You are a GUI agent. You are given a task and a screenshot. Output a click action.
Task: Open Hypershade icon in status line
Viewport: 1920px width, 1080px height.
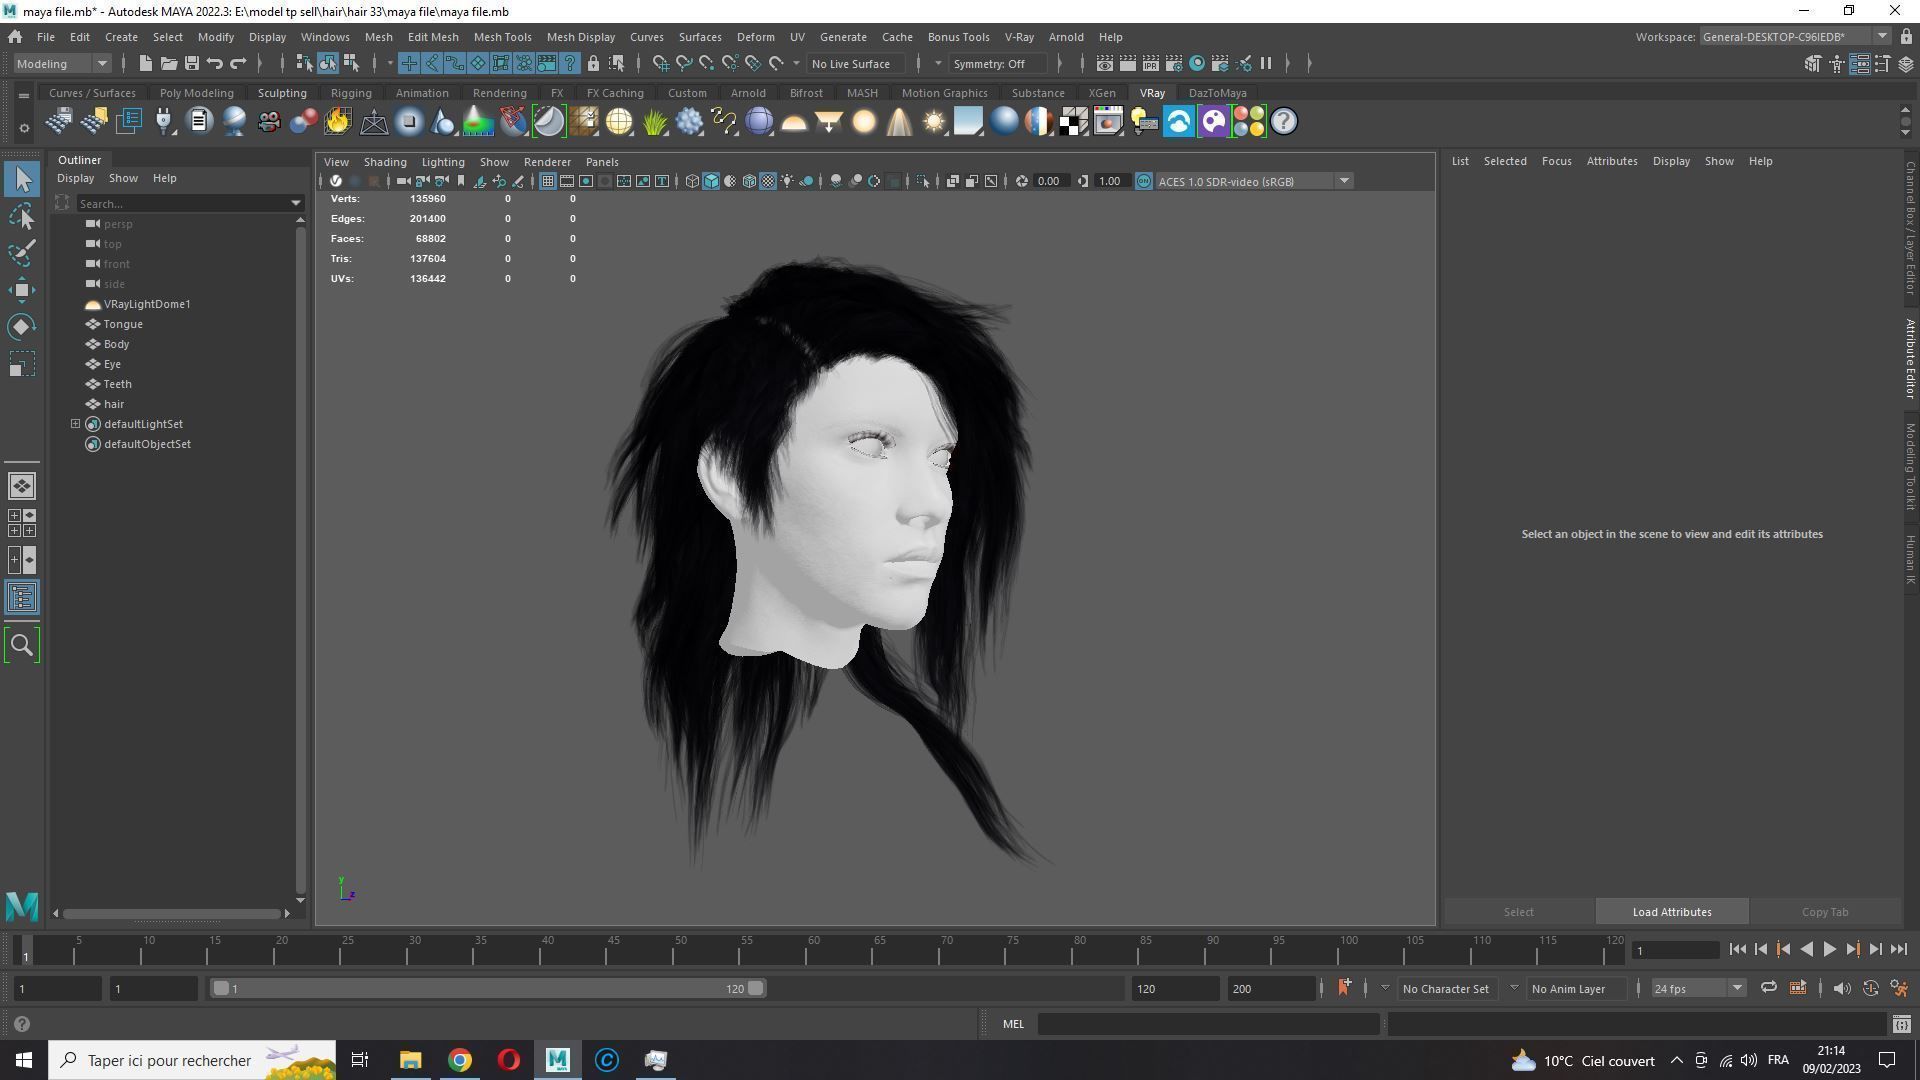click(1196, 63)
